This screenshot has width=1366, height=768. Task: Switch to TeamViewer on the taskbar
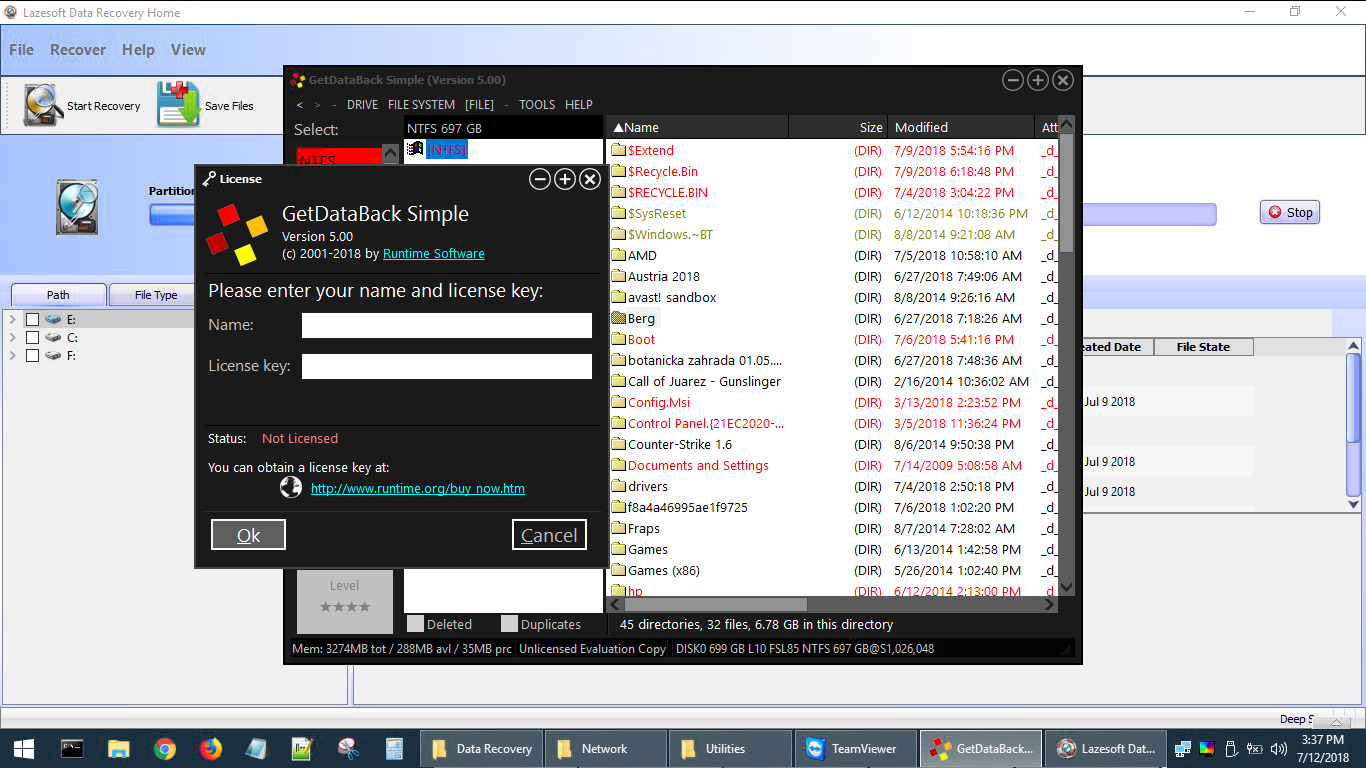click(x=854, y=748)
